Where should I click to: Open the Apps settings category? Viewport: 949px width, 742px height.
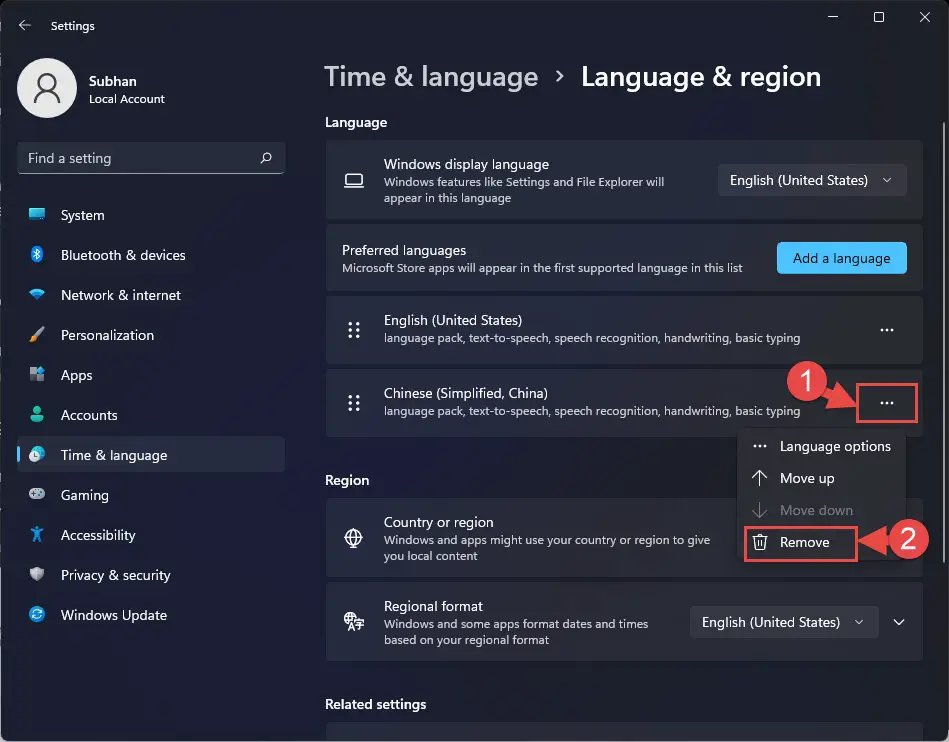point(151,375)
